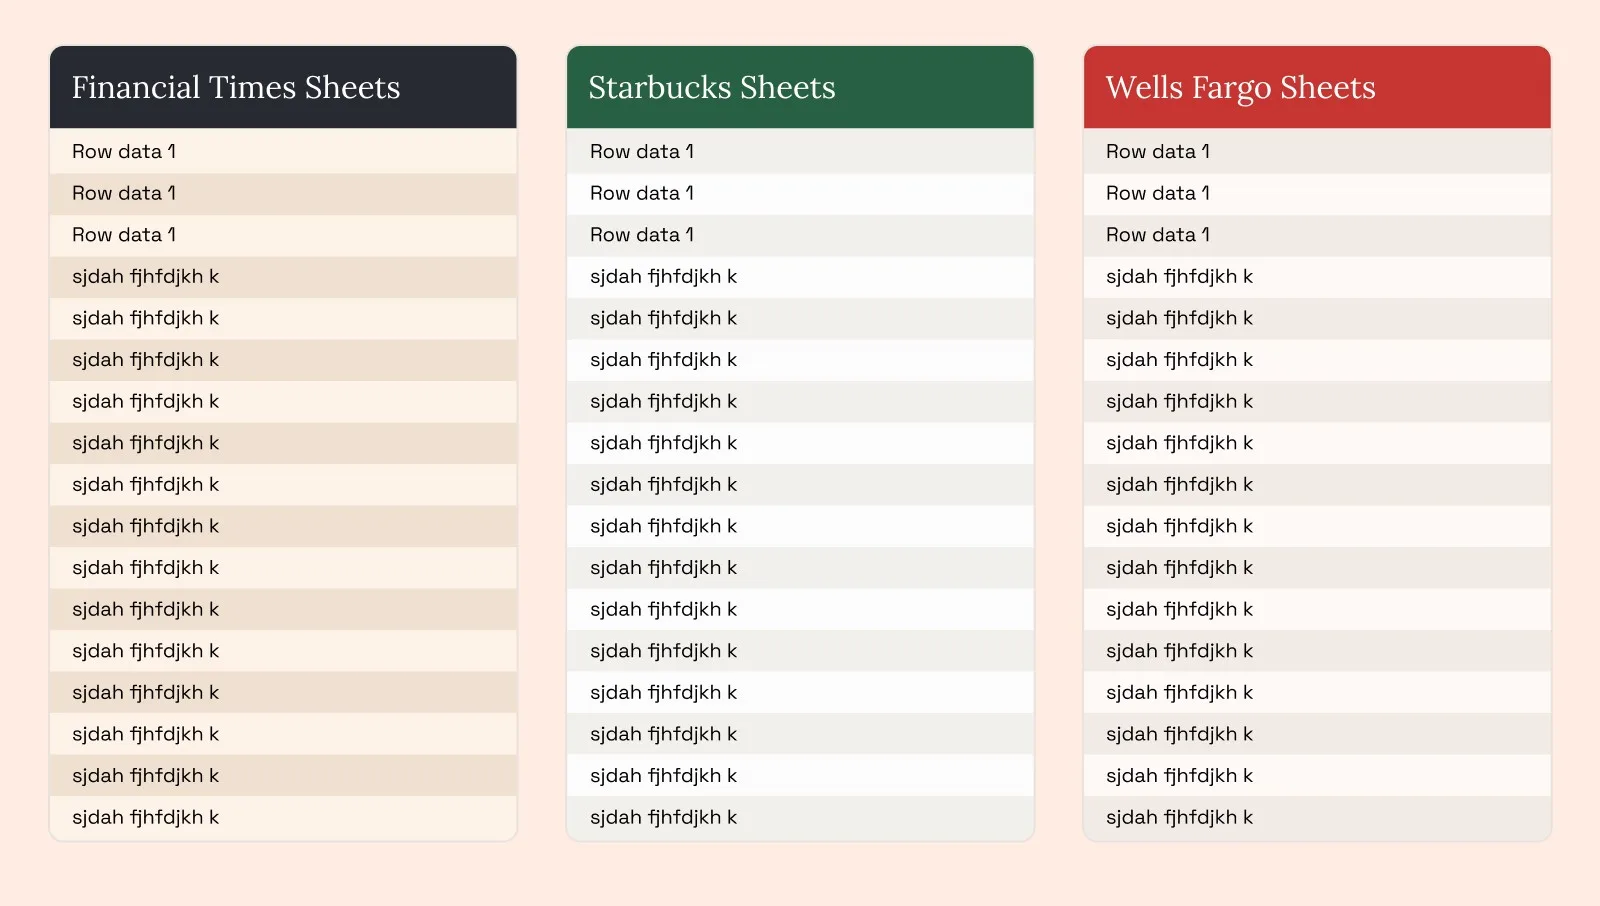Viewport: 1600px width, 906px height.
Task: Click the last row of Starbucks Sheets
Action: (x=800, y=817)
